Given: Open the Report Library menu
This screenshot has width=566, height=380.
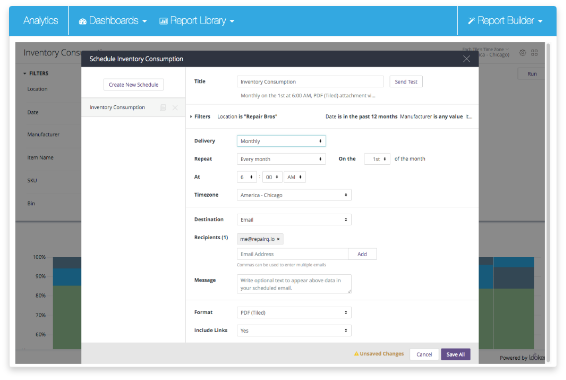Looking at the screenshot, I should 197,21.
